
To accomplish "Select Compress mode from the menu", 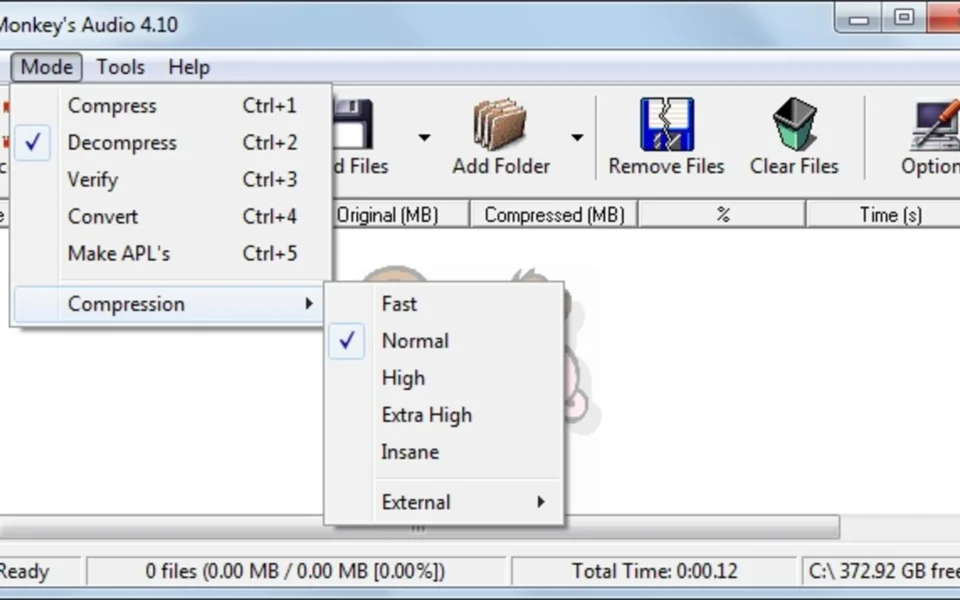I will pos(173,105).
